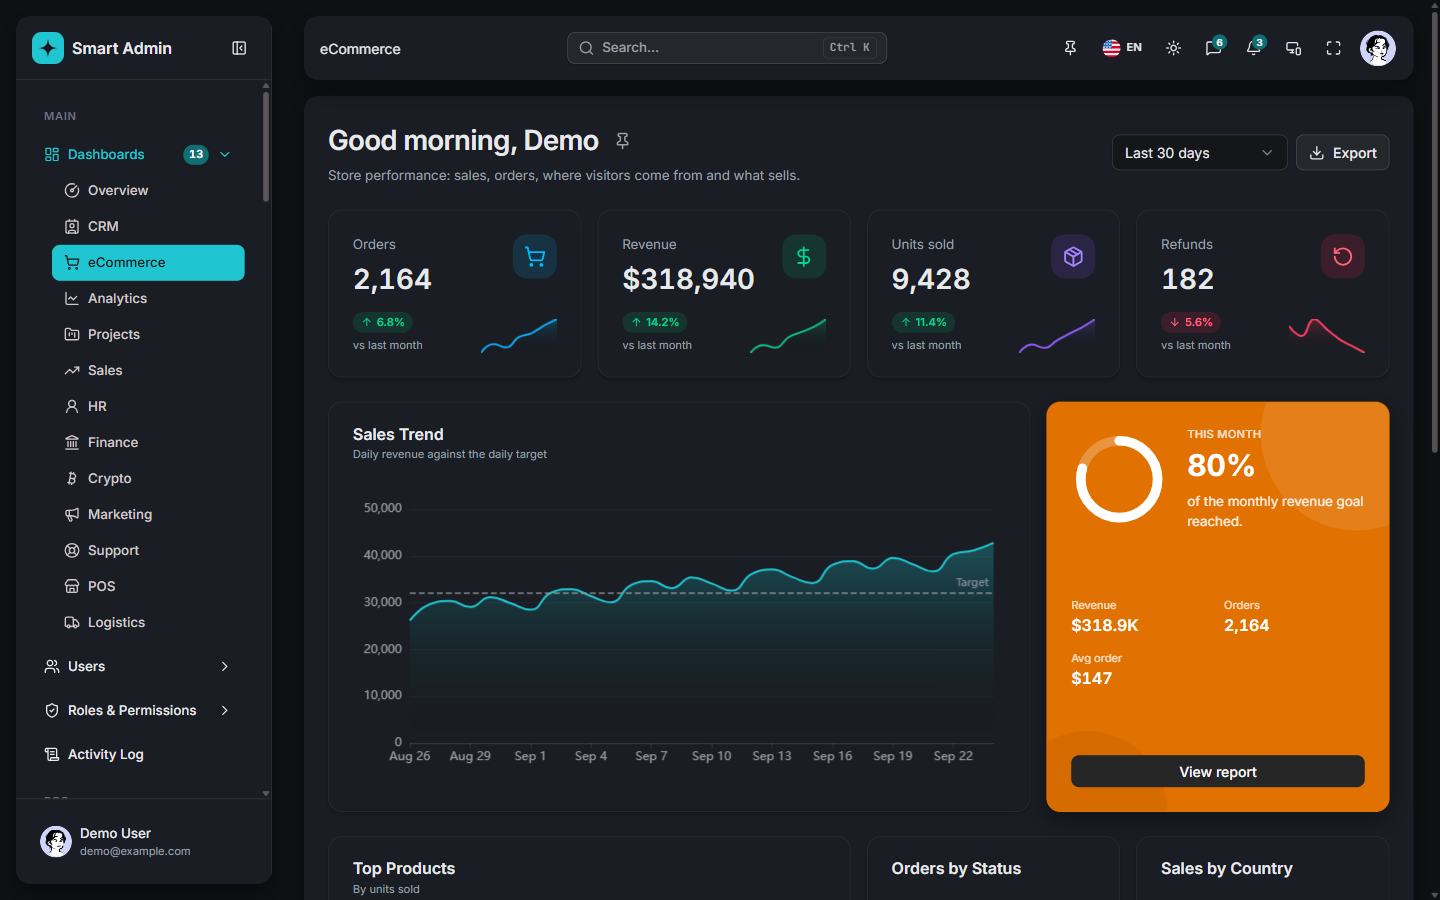This screenshot has width=1440, height=900.
Task: Click the Units sold box icon
Action: (x=1073, y=257)
